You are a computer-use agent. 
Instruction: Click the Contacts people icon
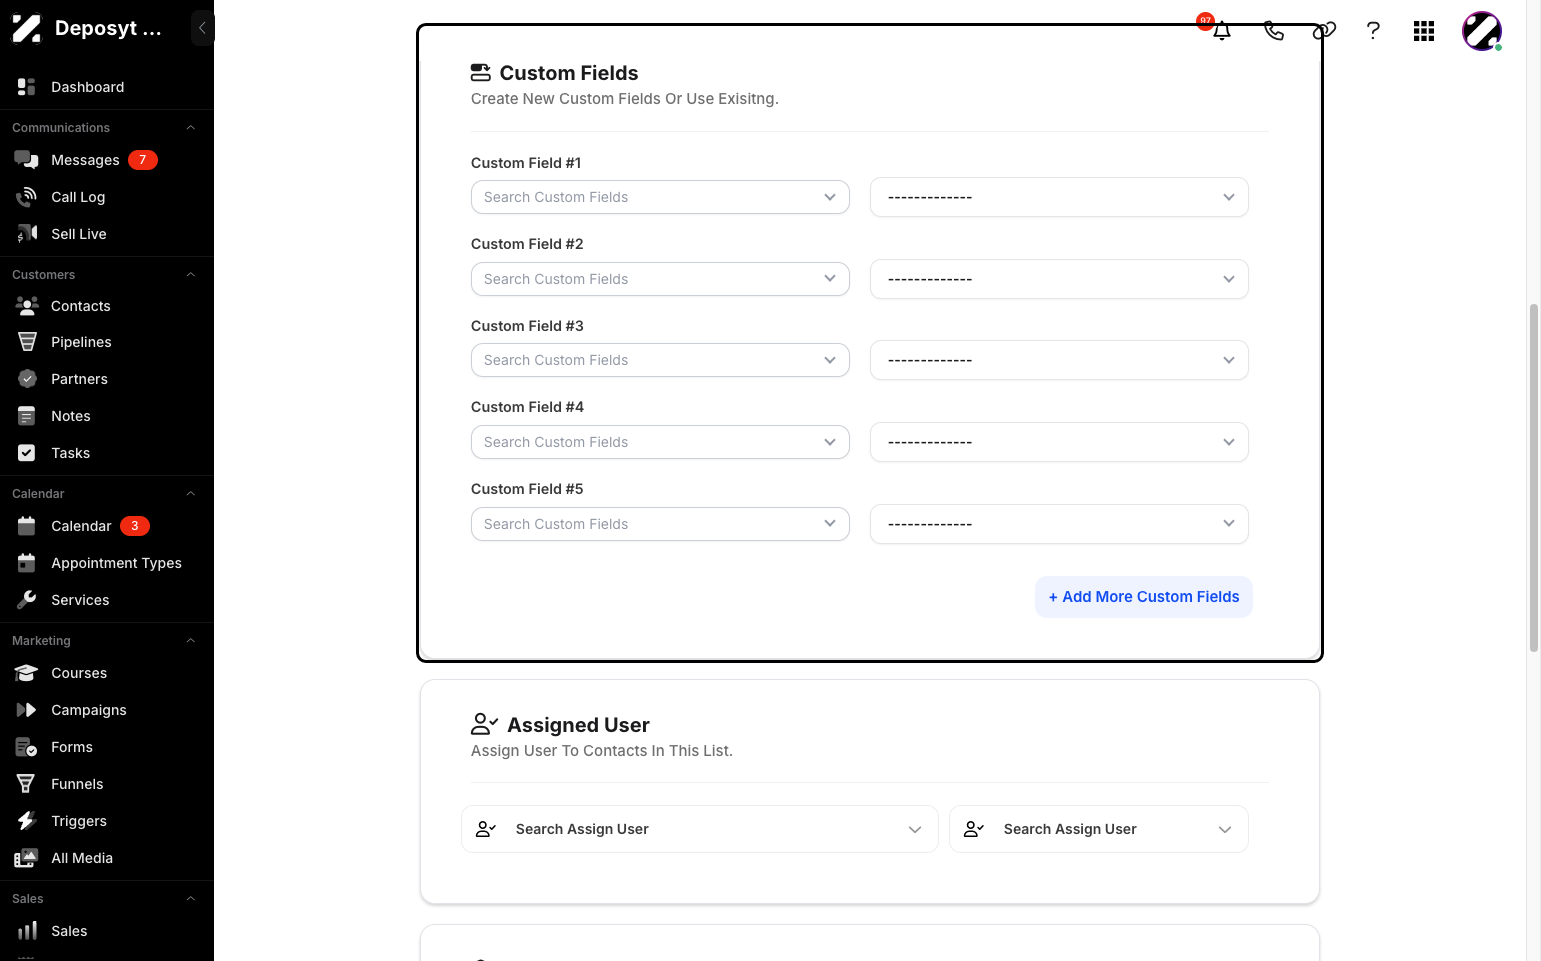coord(27,306)
